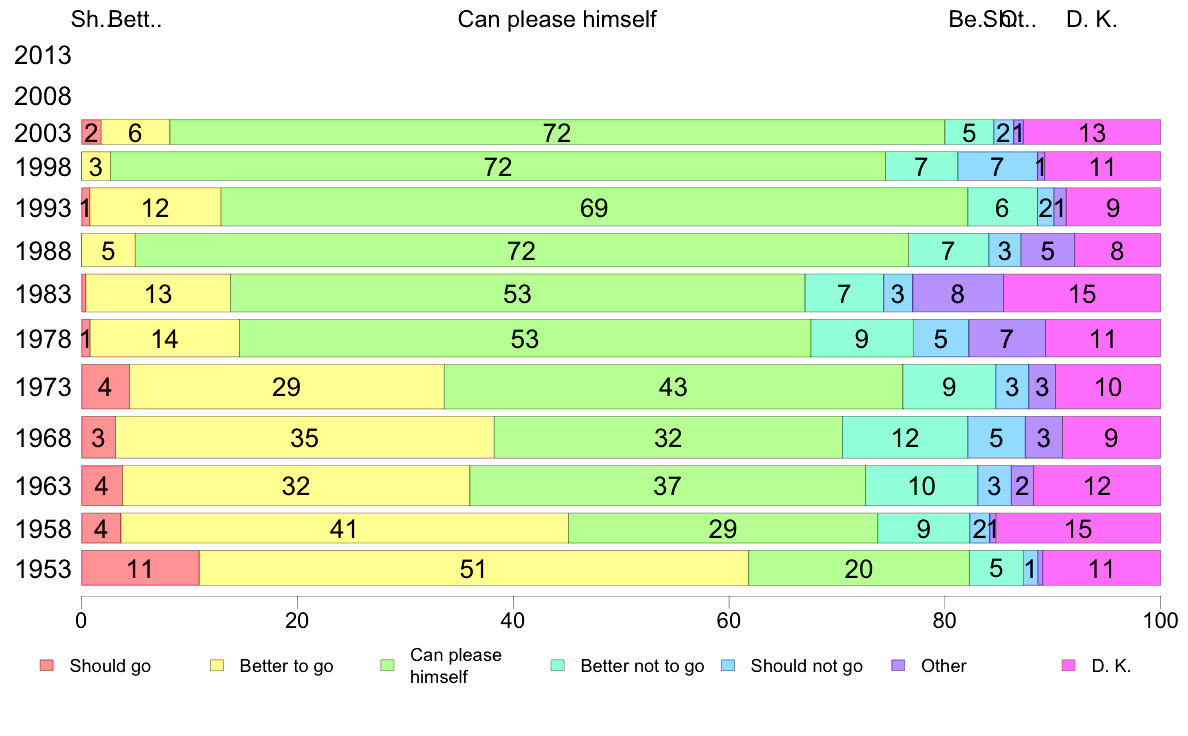Click the D. K. header label at top
1188x736 pixels.
(1092, 19)
